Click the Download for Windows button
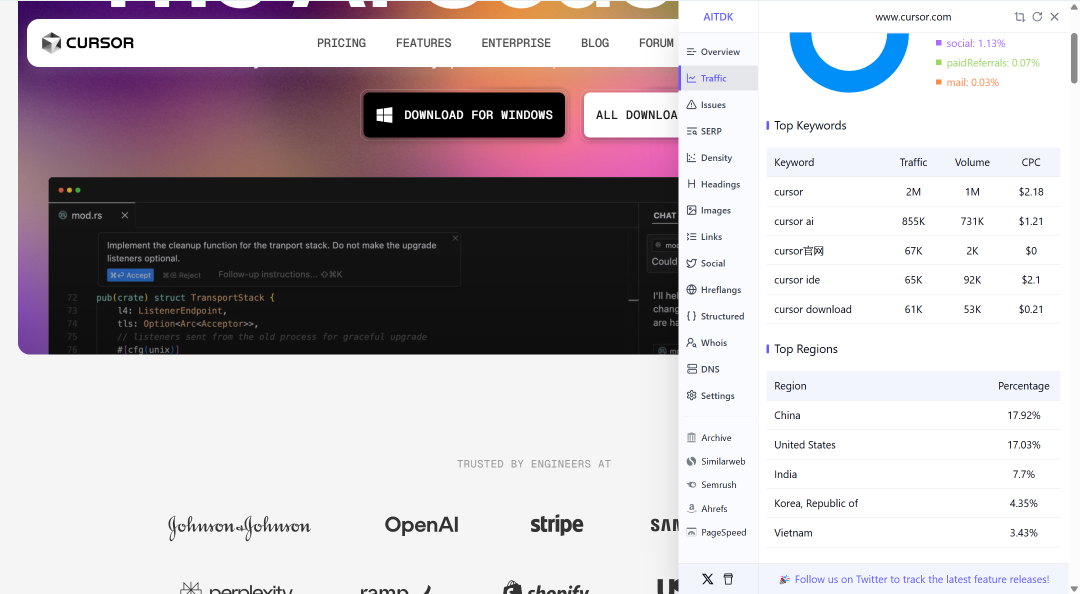The height and width of the screenshot is (594, 1080). (464, 115)
